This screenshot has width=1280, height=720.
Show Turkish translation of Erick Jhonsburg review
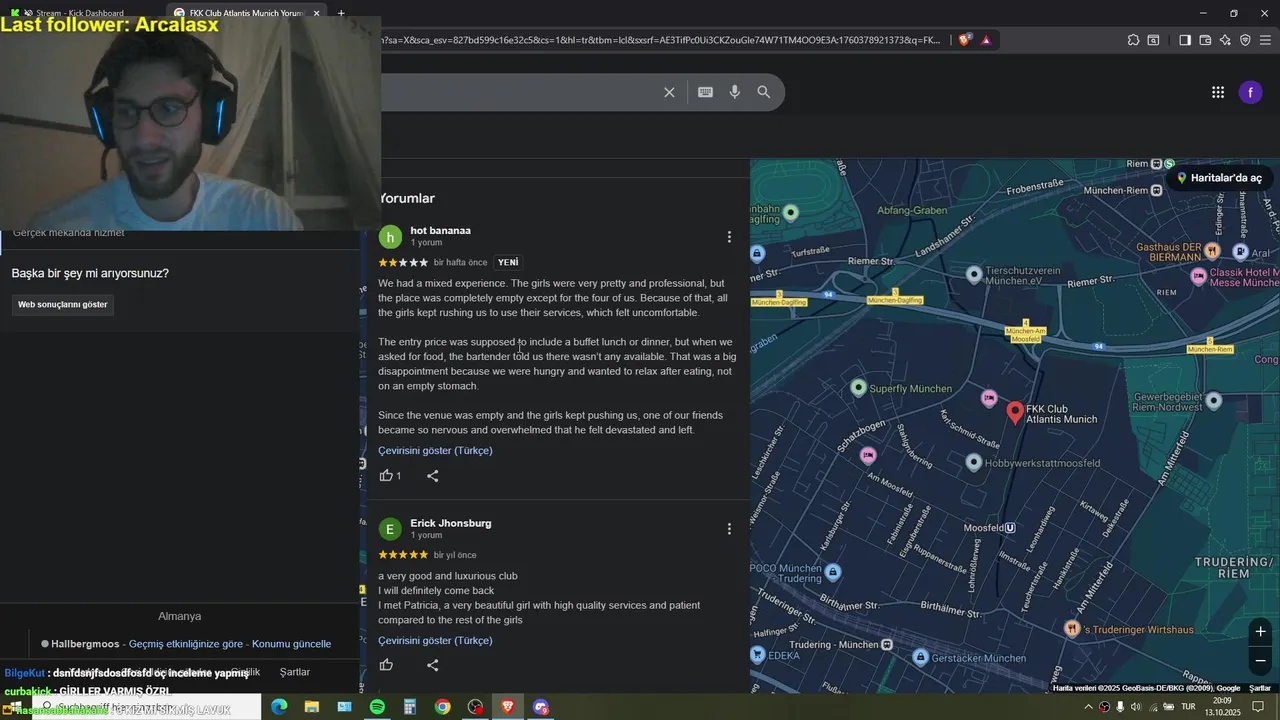(435, 641)
